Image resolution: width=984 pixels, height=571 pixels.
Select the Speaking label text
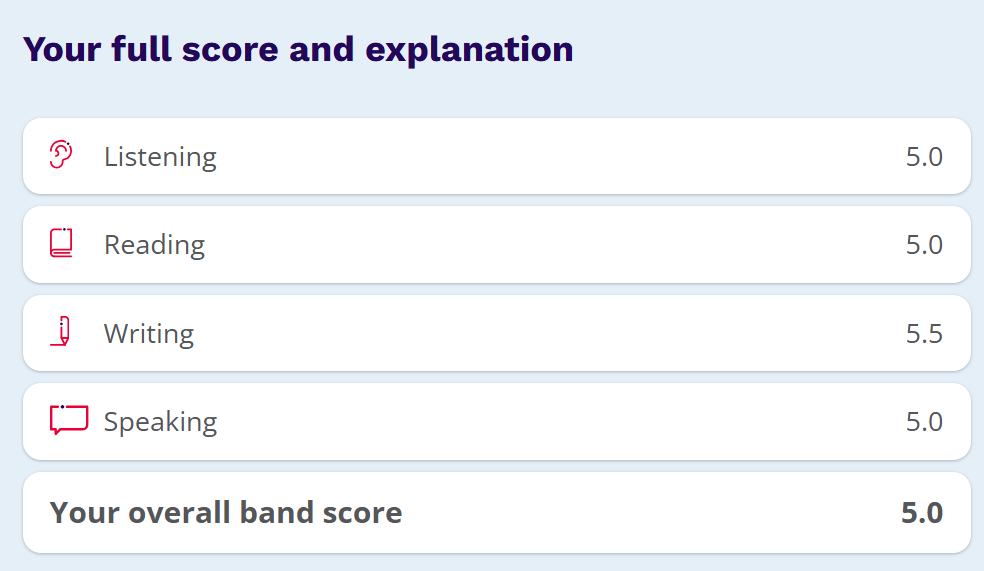pyautogui.click(x=160, y=422)
